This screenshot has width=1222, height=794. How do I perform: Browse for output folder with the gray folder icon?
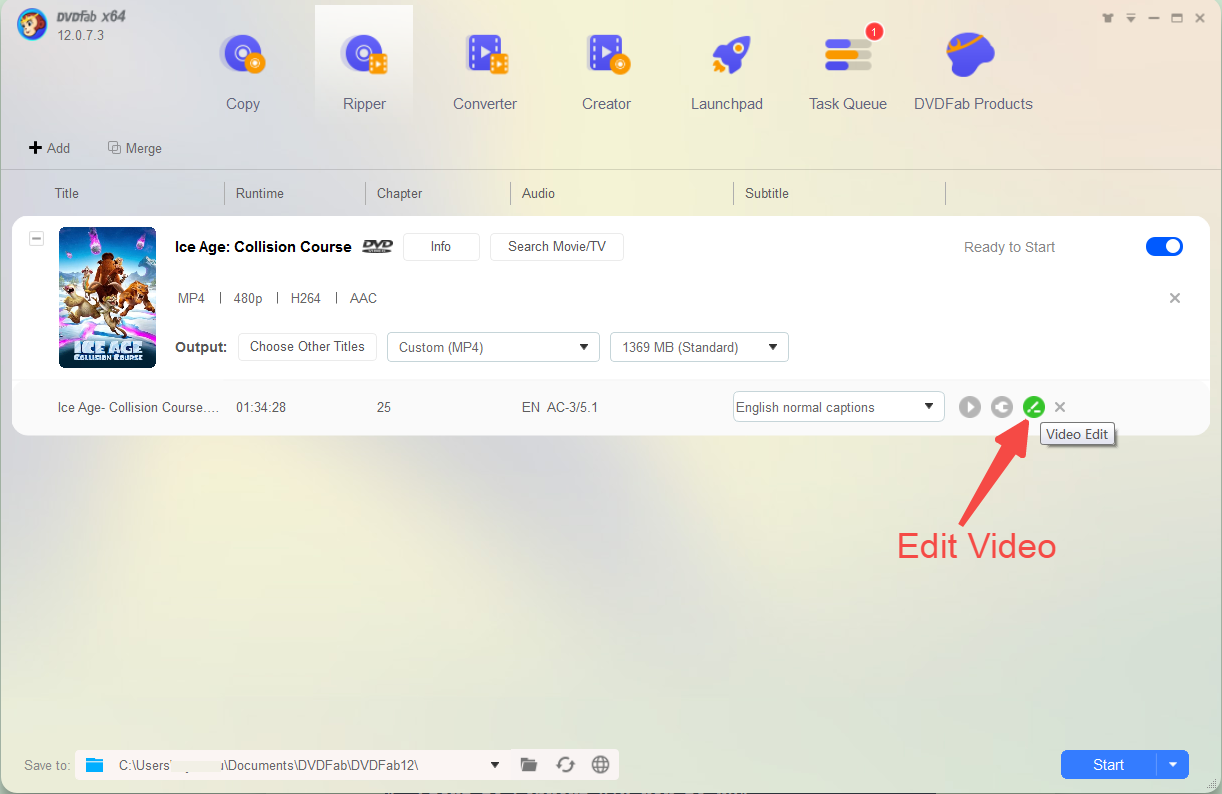[x=529, y=765]
